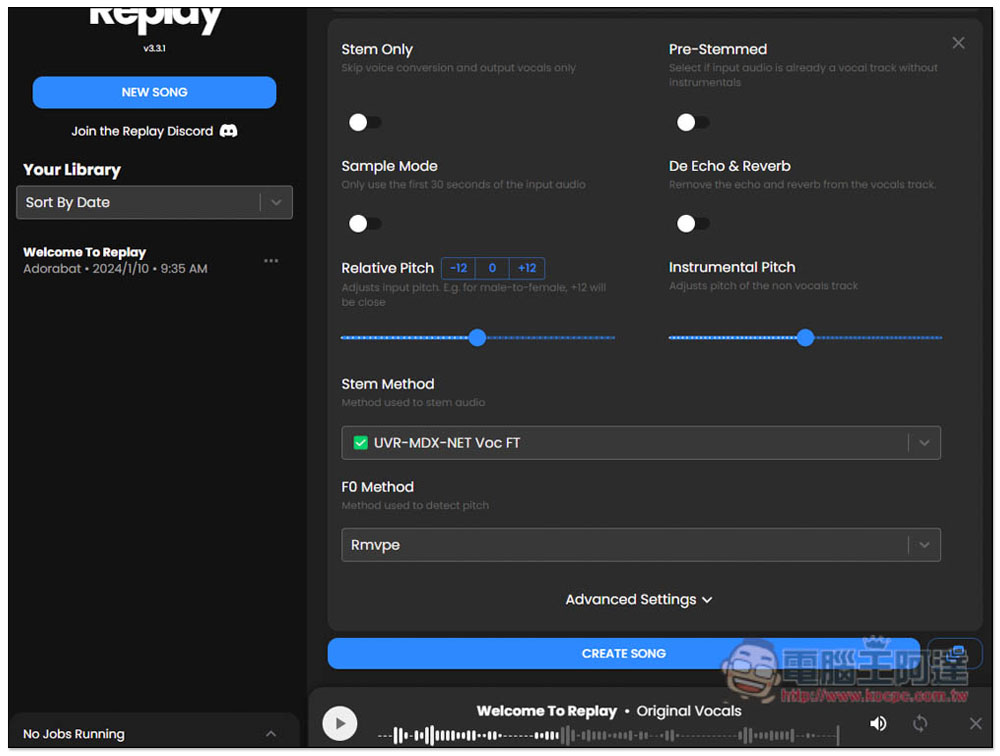
Task: Toggle the Pre-Stemmed switch
Action: coord(693,122)
